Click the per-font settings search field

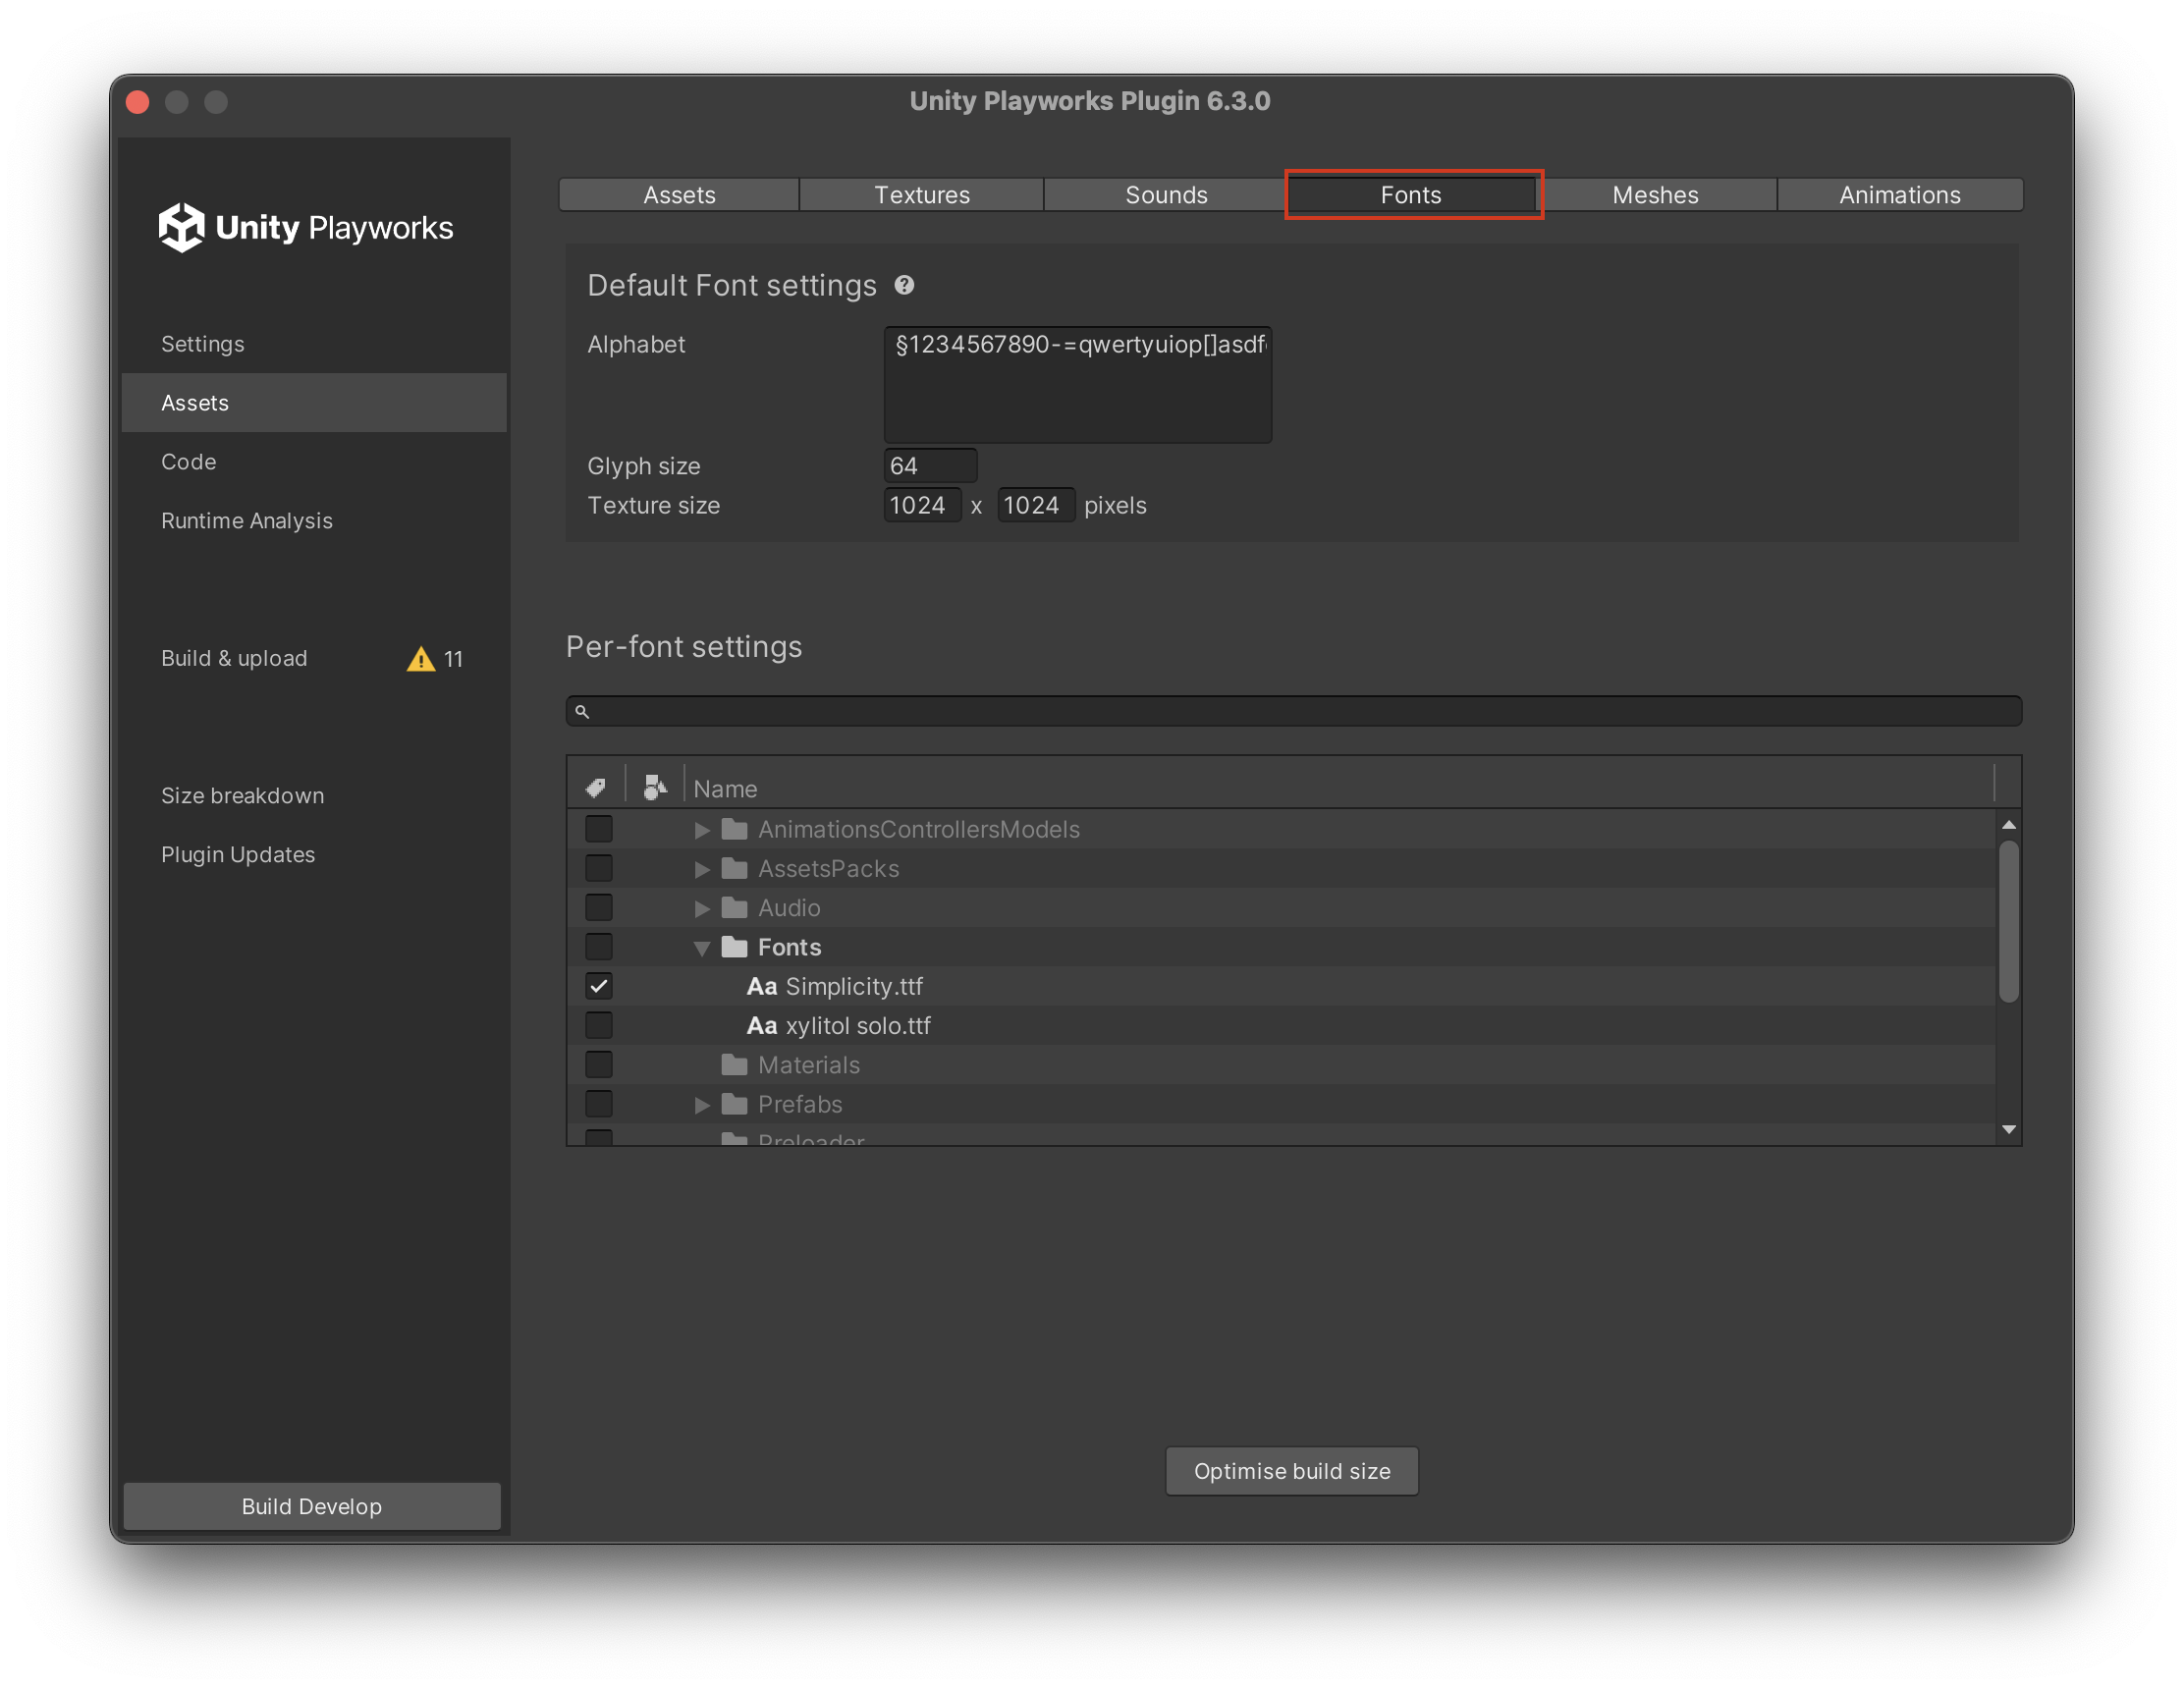[x=1293, y=711]
